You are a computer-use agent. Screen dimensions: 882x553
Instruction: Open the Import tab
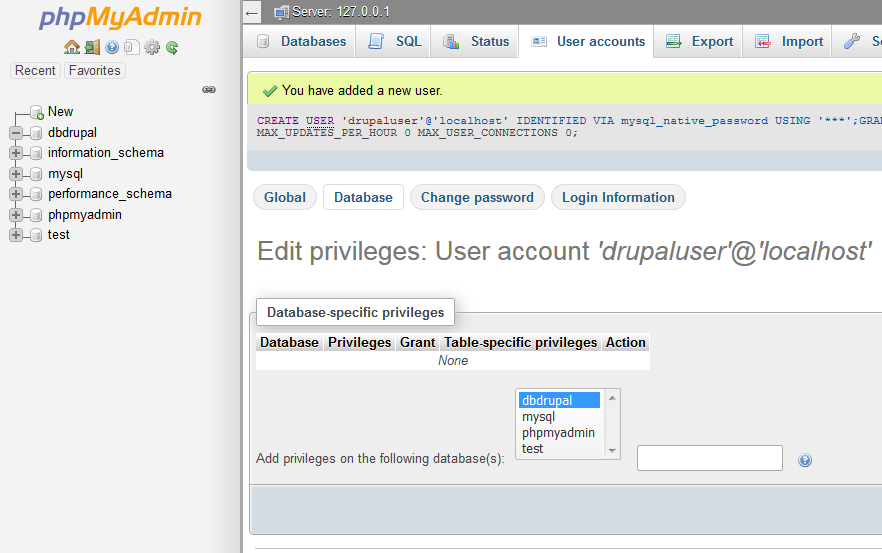788,41
